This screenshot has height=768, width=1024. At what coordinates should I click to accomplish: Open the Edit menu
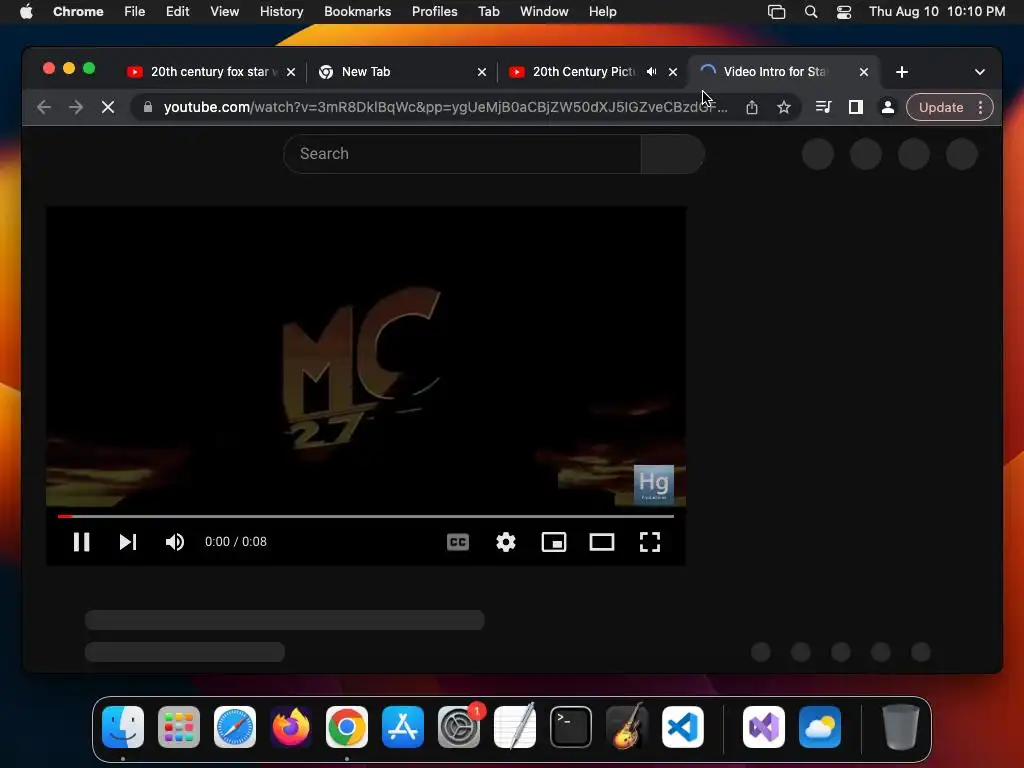click(178, 11)
